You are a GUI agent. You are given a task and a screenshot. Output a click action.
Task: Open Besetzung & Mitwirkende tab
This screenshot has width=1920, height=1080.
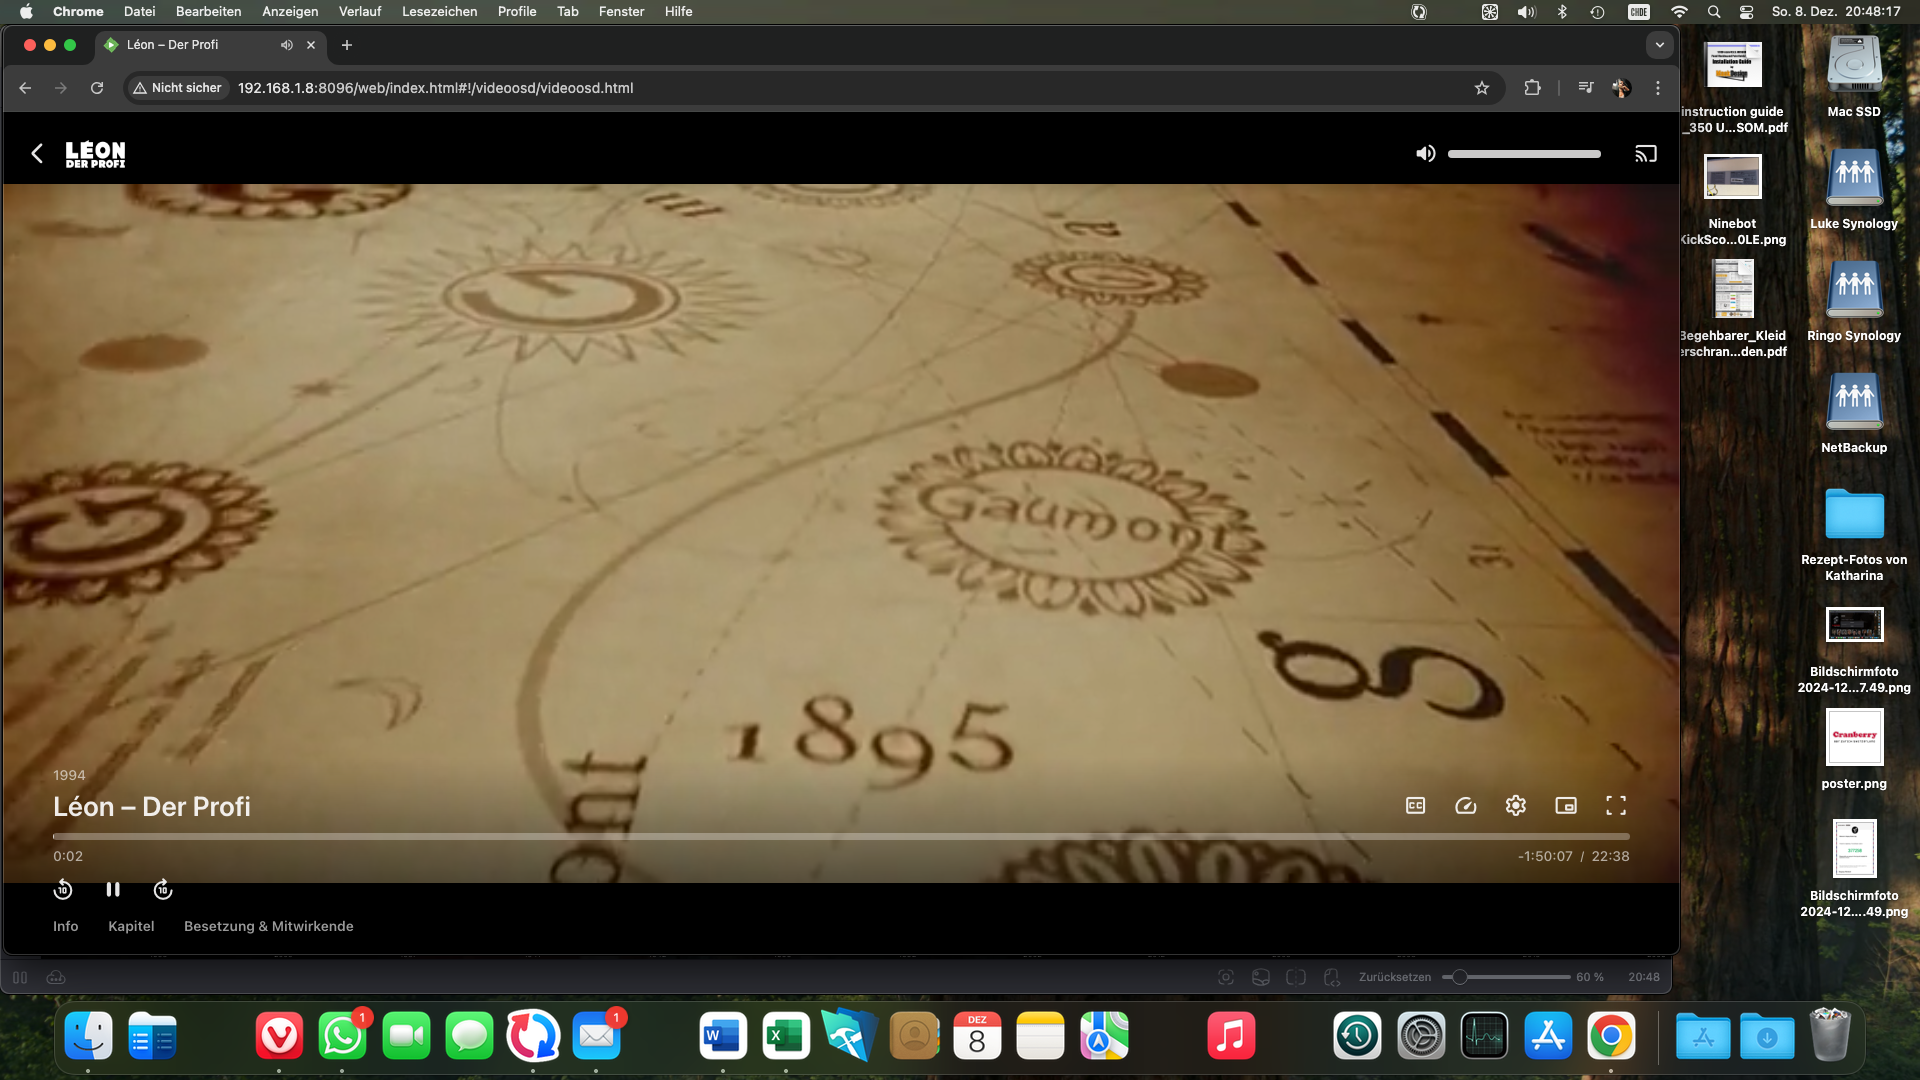click(x=268, y=926)
